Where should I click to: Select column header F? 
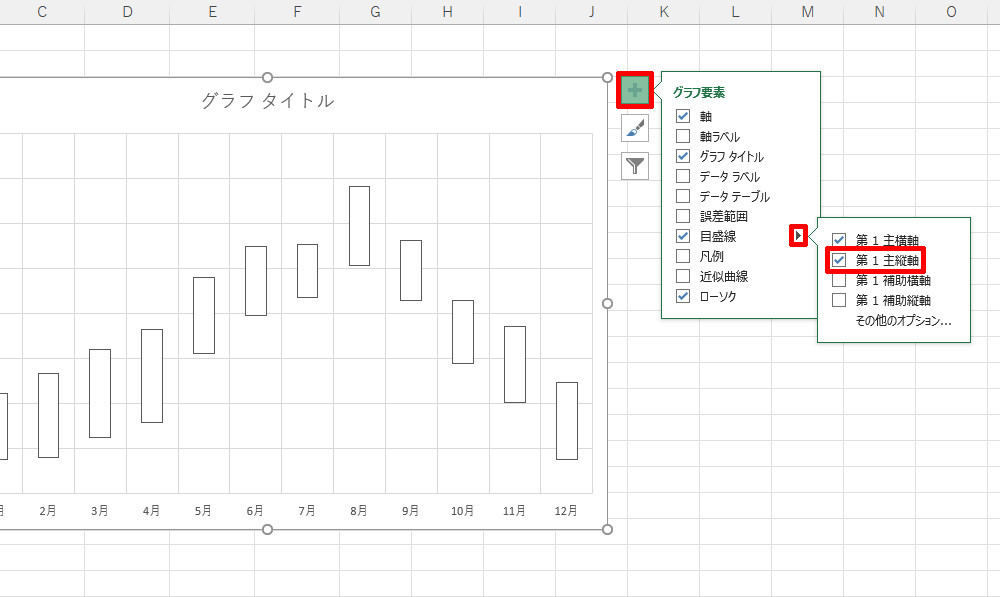tap(297, 11)
